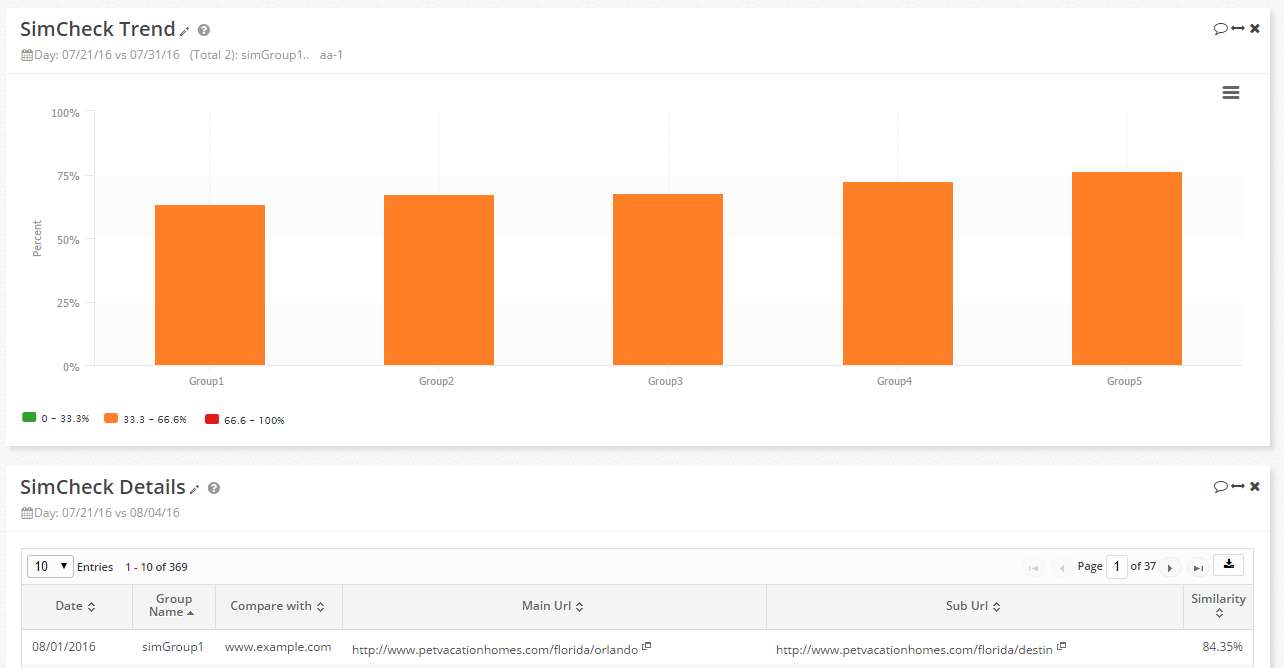This screenshot has height=668, width=1284.
Task: Select the 08/01/2016 date cell
Action: (63, 647)
